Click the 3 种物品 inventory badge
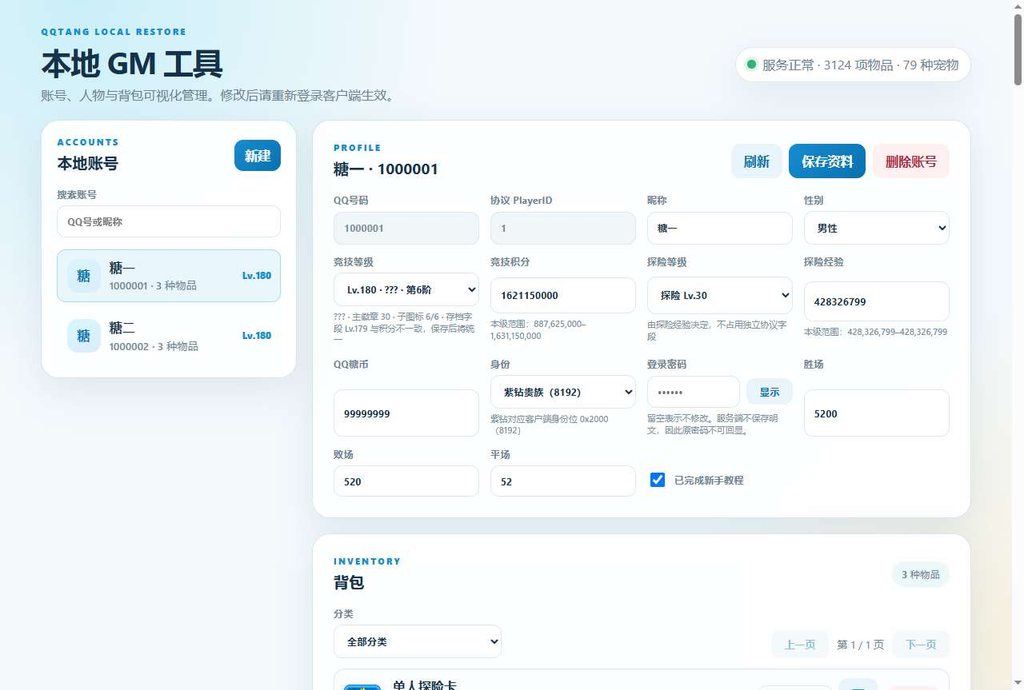Screen dimensions: 1024x690 coord(920,574)
